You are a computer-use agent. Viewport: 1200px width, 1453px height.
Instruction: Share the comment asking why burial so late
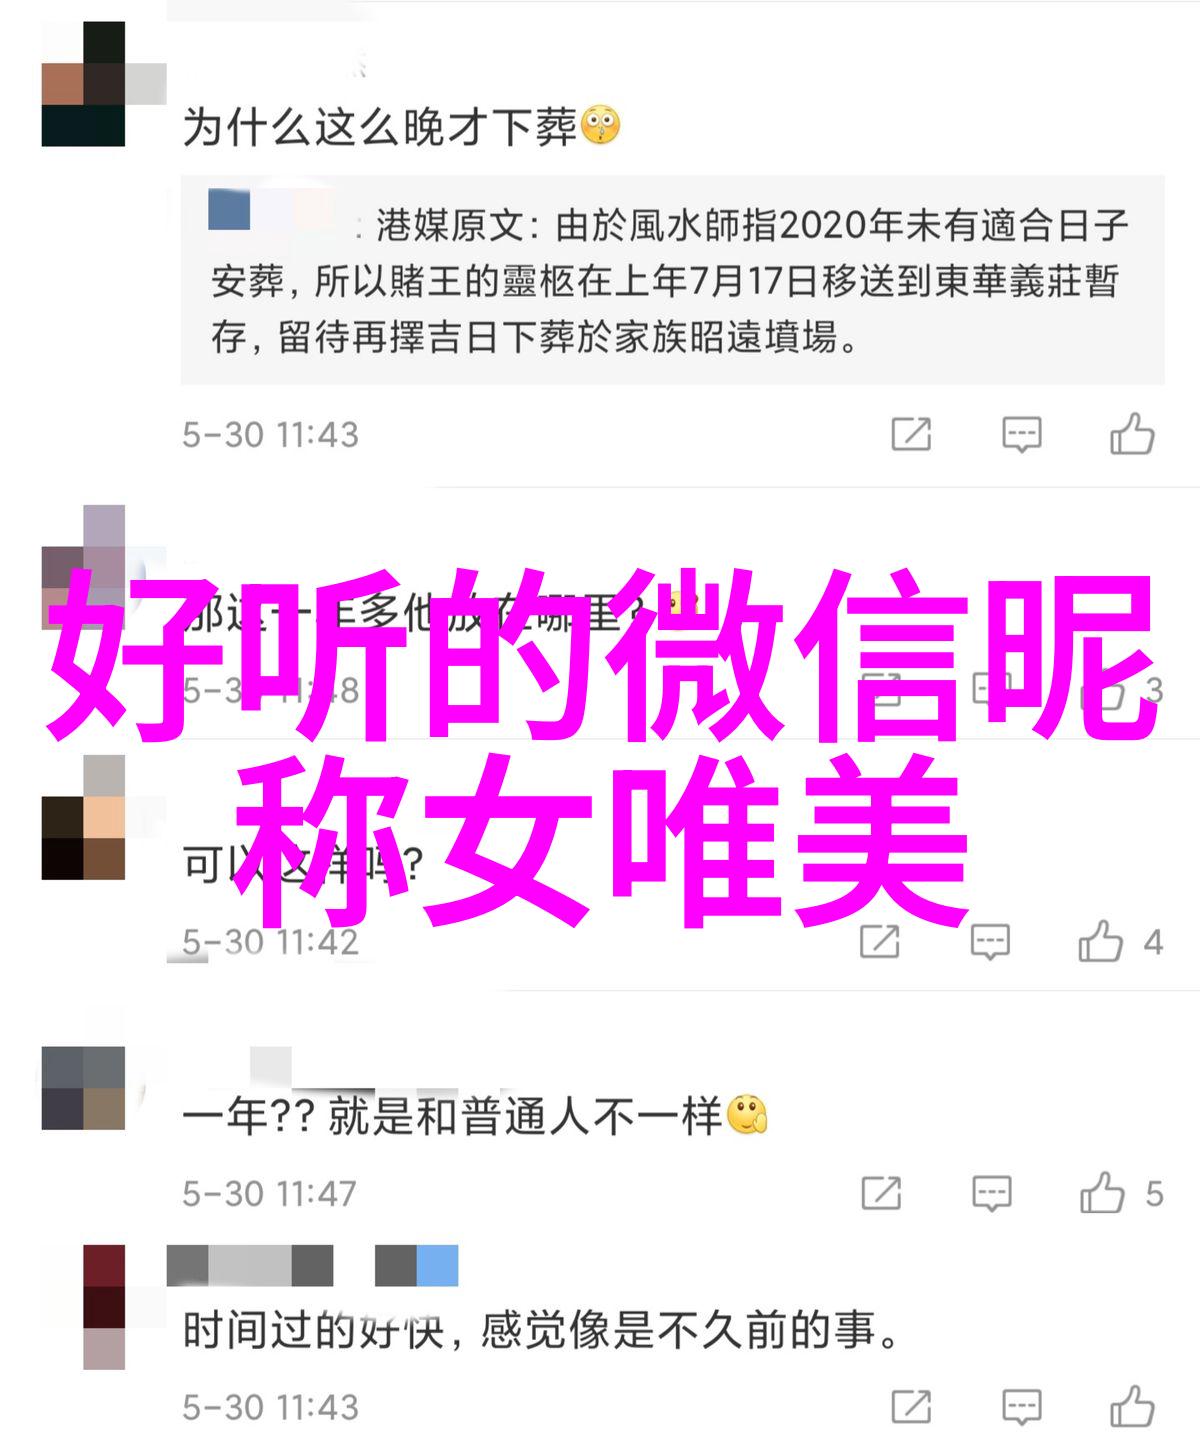[911, 434]
